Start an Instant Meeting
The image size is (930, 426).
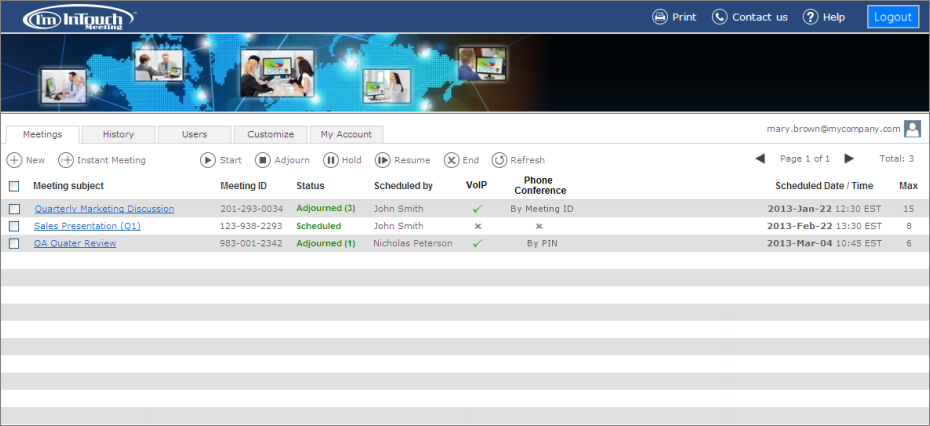[66, 160]
